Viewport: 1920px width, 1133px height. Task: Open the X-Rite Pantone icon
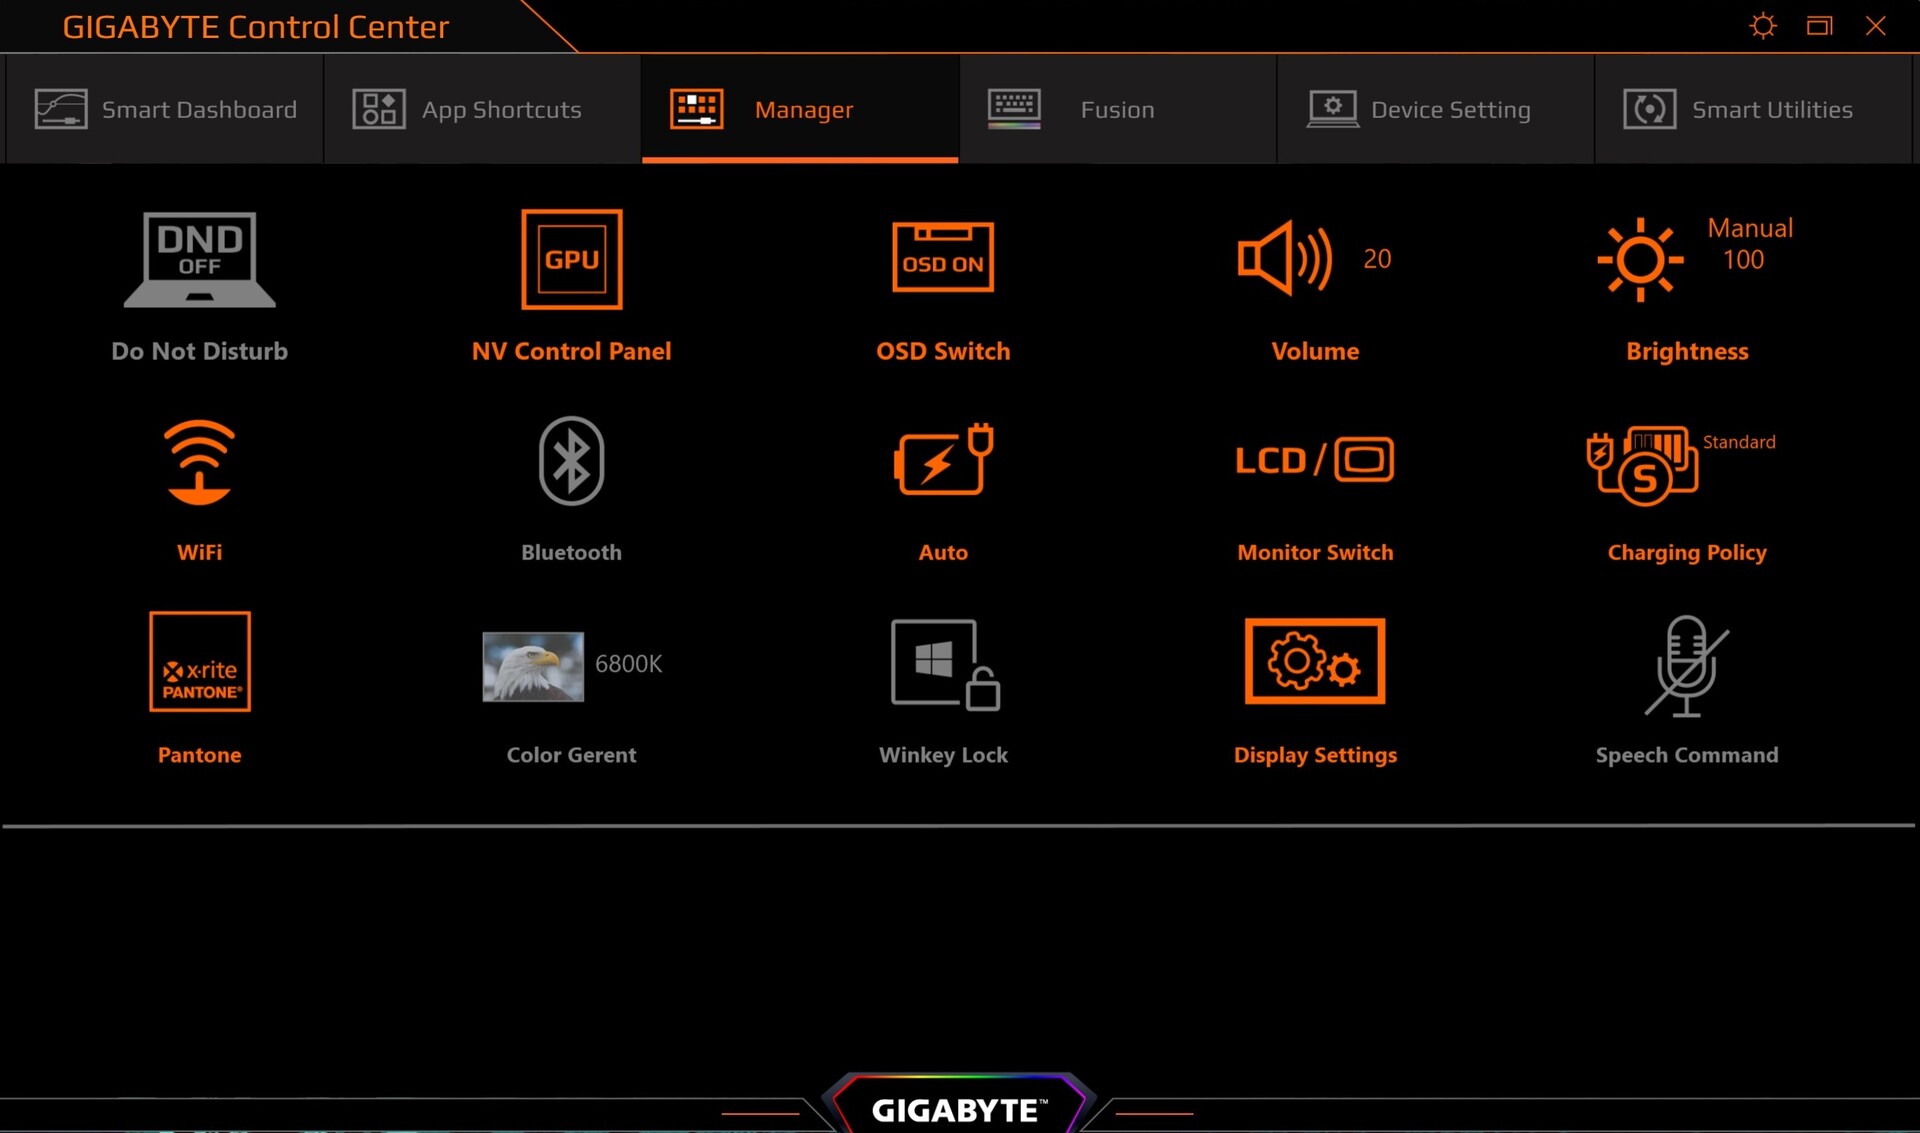point(200,662)
